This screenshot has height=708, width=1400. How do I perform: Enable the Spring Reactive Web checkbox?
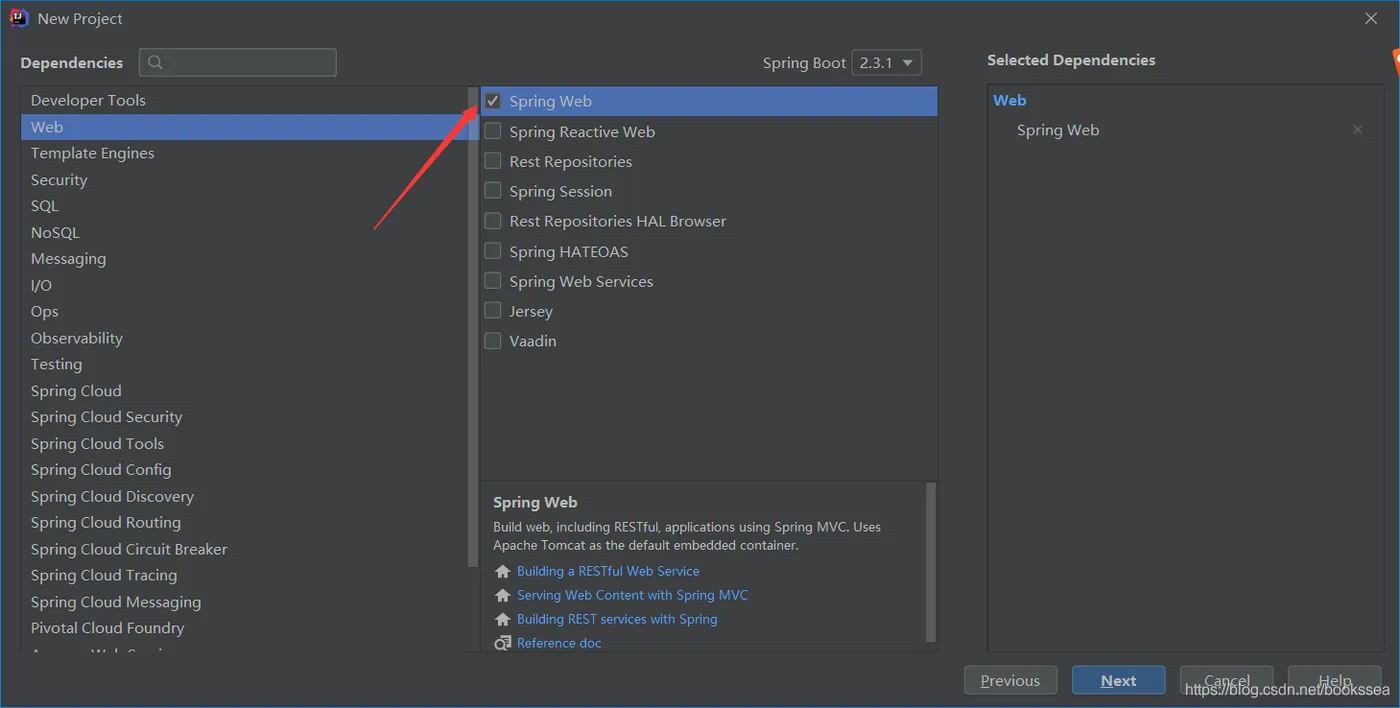493,131
